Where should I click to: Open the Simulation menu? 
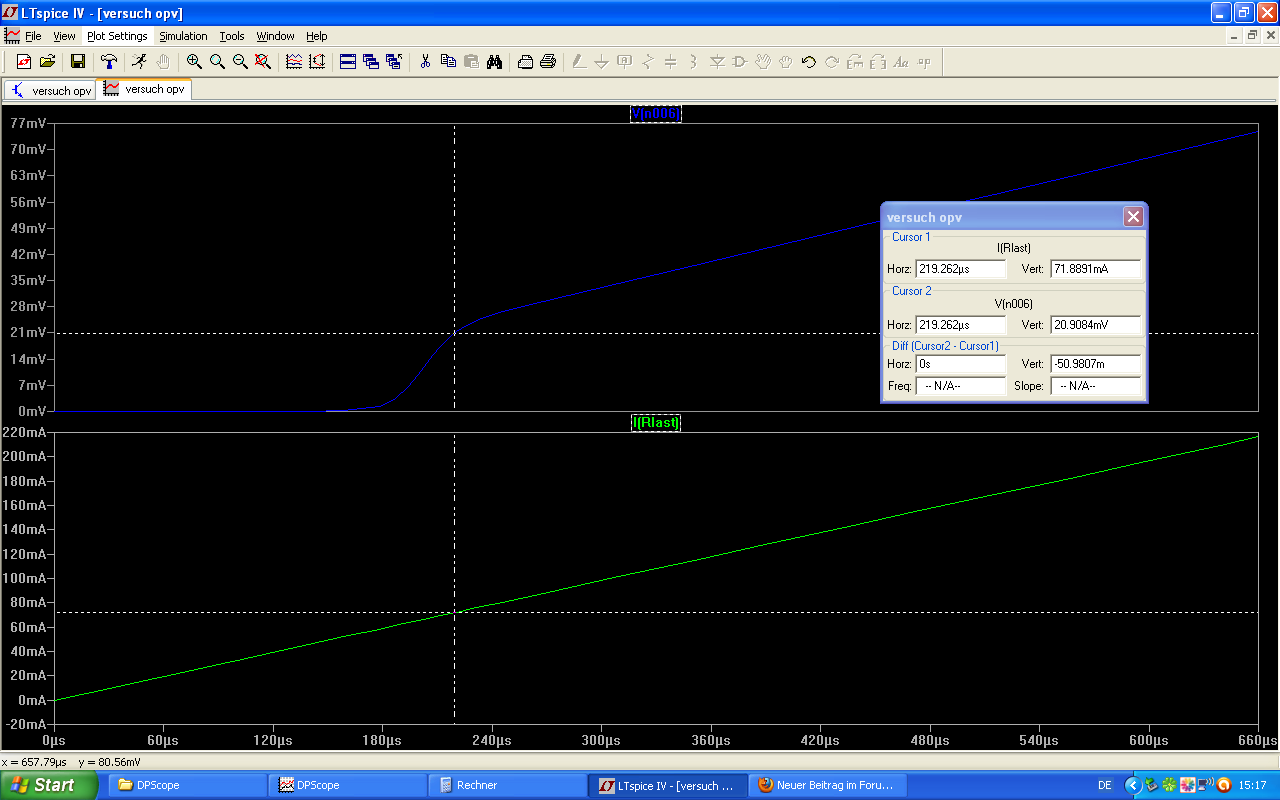tap(183, 36)
